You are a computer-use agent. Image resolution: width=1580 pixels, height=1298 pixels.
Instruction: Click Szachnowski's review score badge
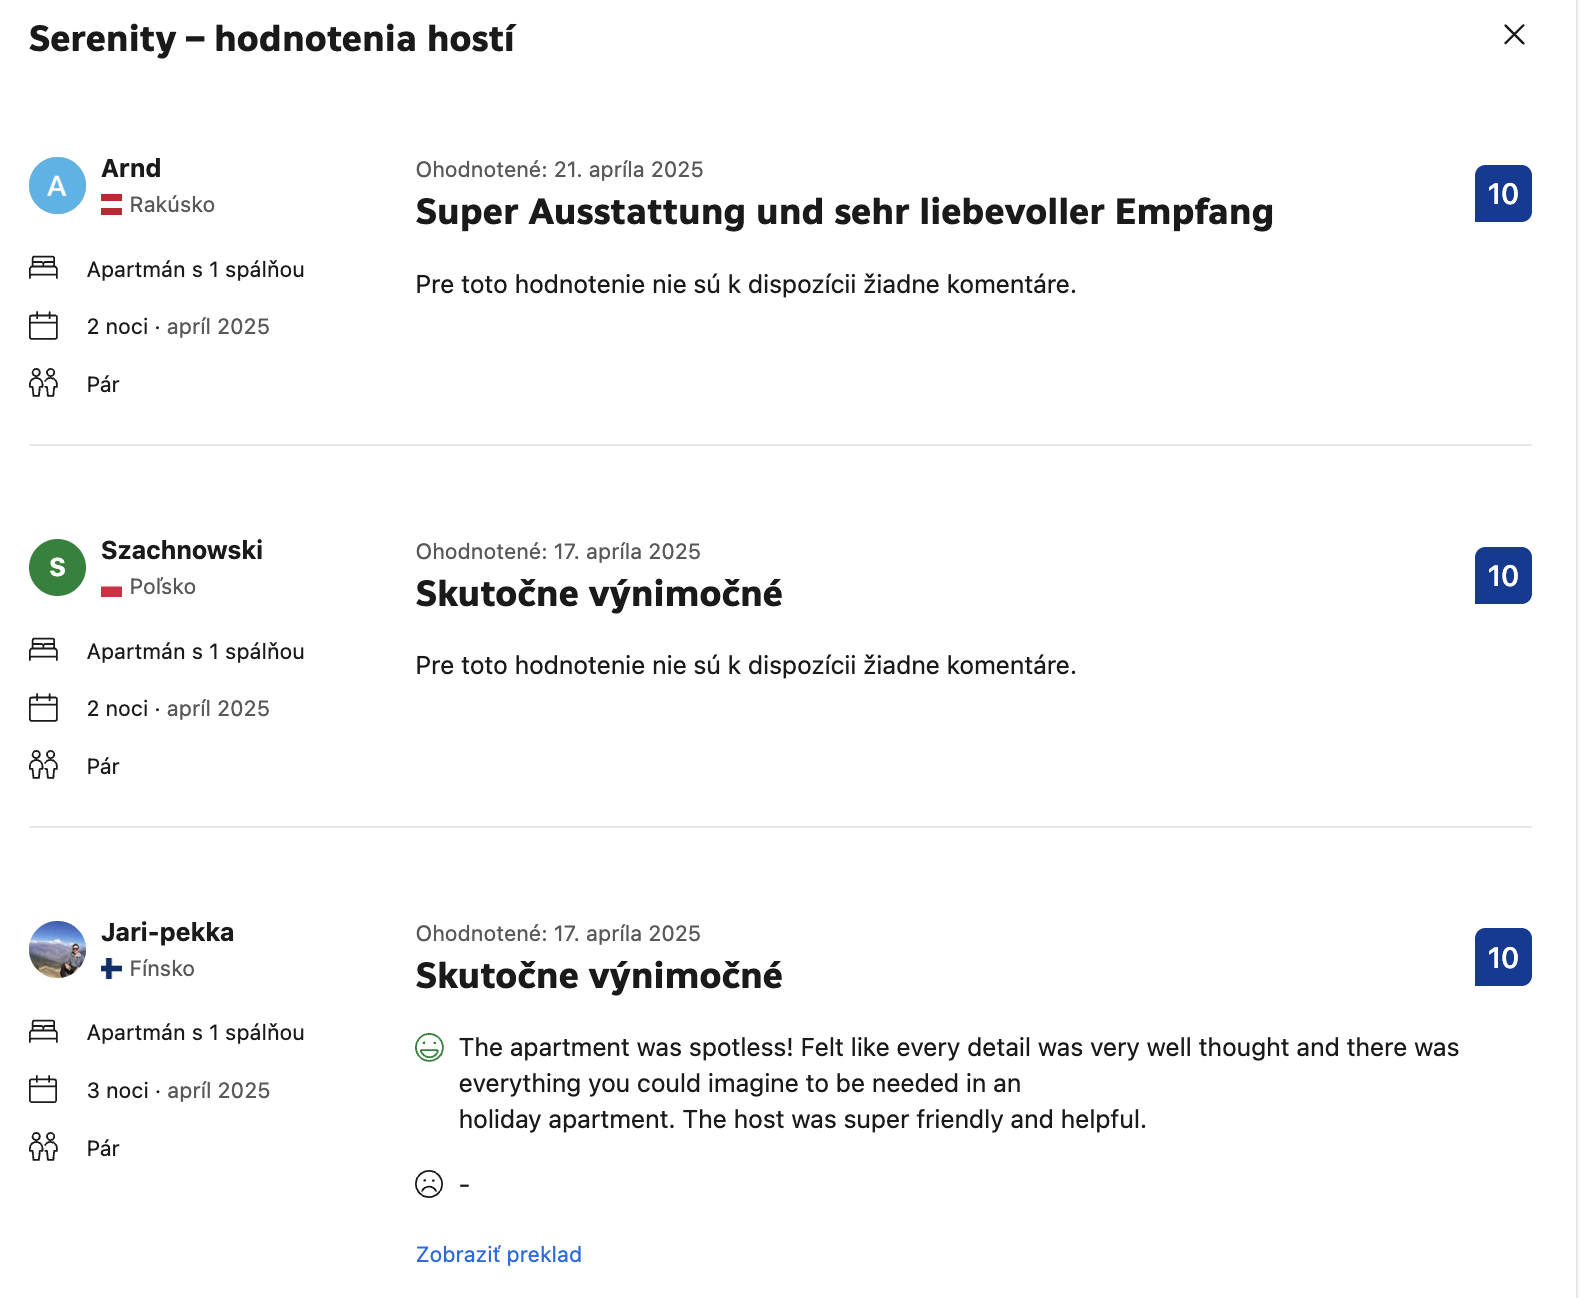coord(1502,576)
